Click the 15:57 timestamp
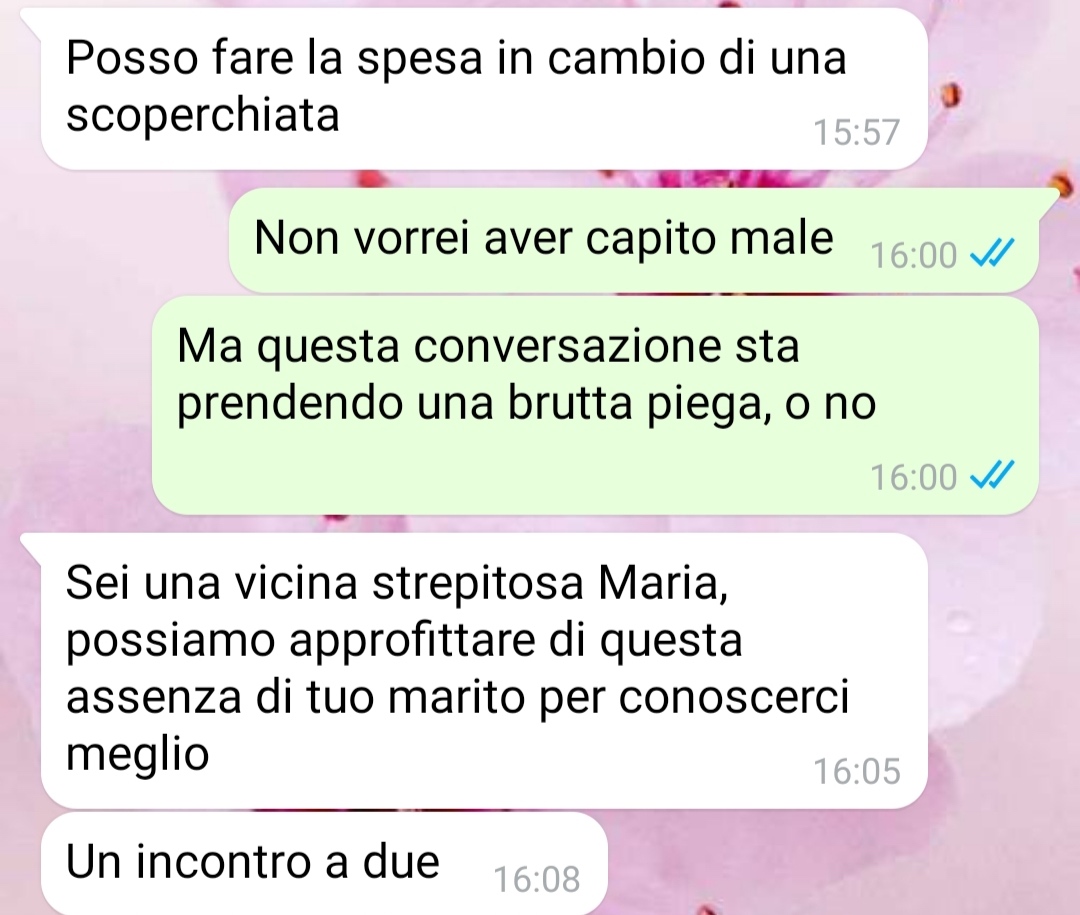This screenshot has height=915, width=1080. pyautogui.click(x=857, y=132)
